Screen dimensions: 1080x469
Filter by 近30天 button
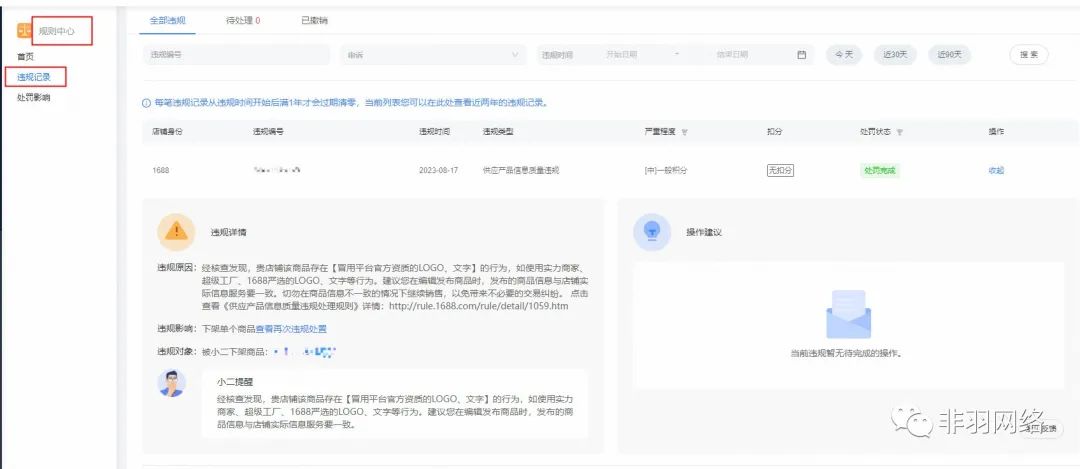tap(895, 55)
